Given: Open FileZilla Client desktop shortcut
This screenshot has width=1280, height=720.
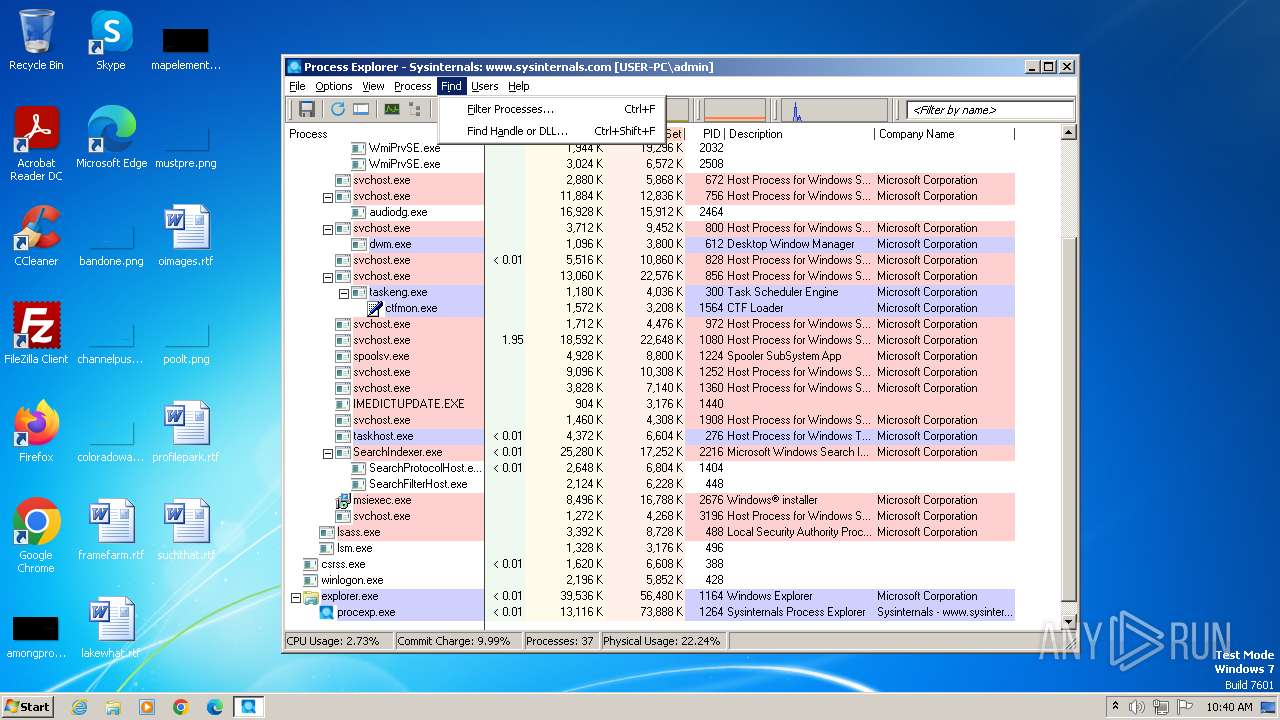Looking at the screenshot, I should click(36, 334).
